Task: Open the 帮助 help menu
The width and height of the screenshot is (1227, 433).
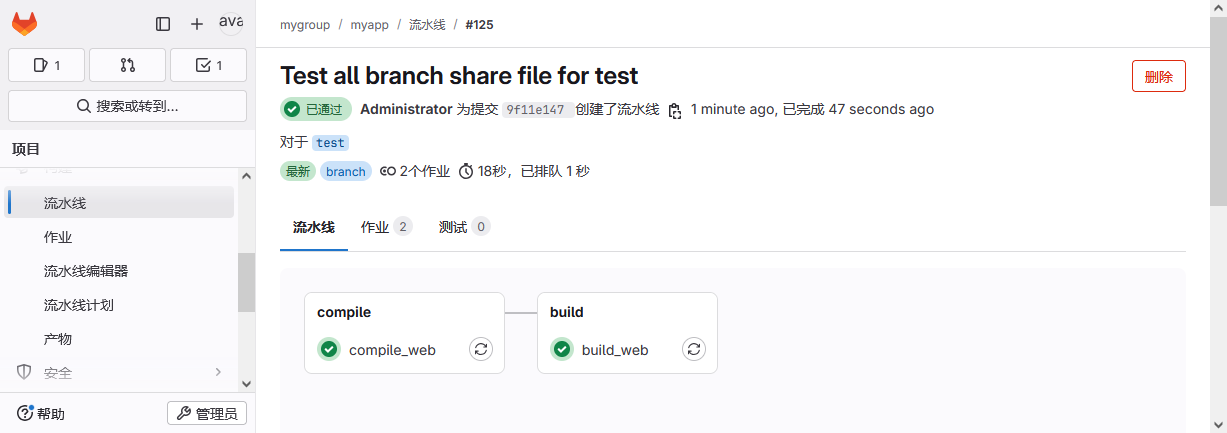Action: click(41, 413)
